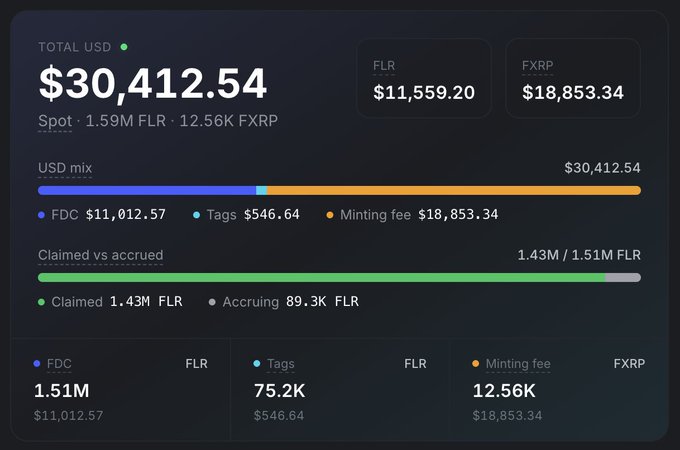Click the $30,412.54 total value
The height and width of the screenshot is (450, 680).
153,83
